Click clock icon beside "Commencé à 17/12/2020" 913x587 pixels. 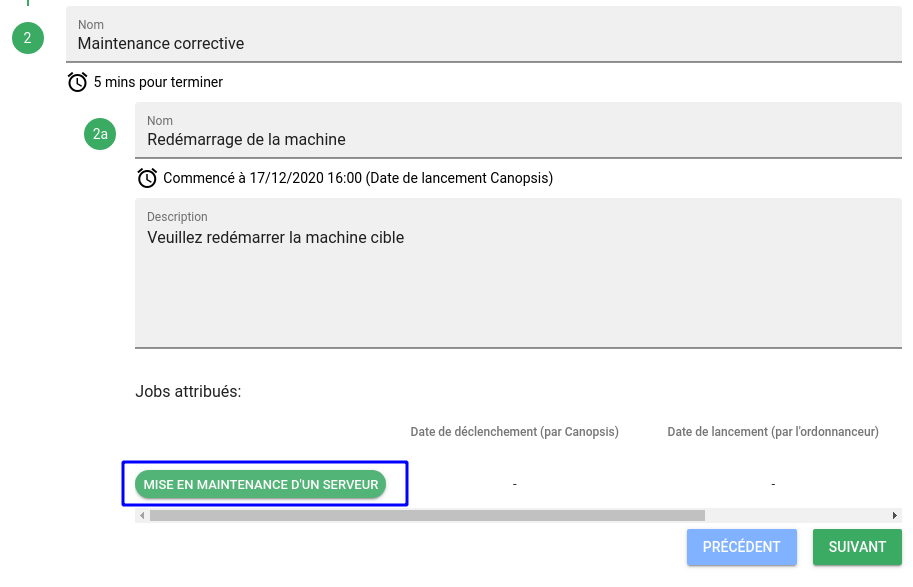point(147,178)
